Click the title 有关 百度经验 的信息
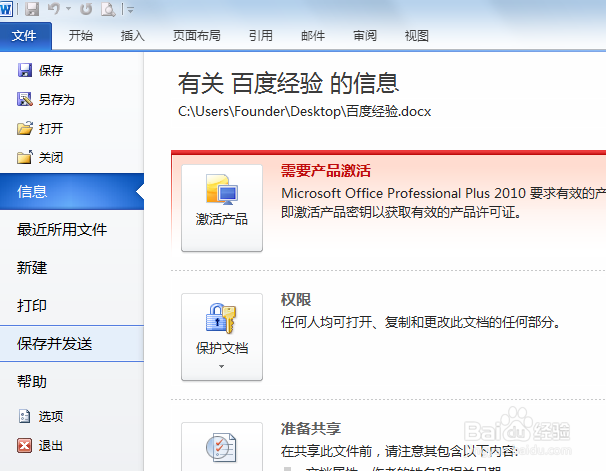Screen dimensions: 606x471 [288, 83]
